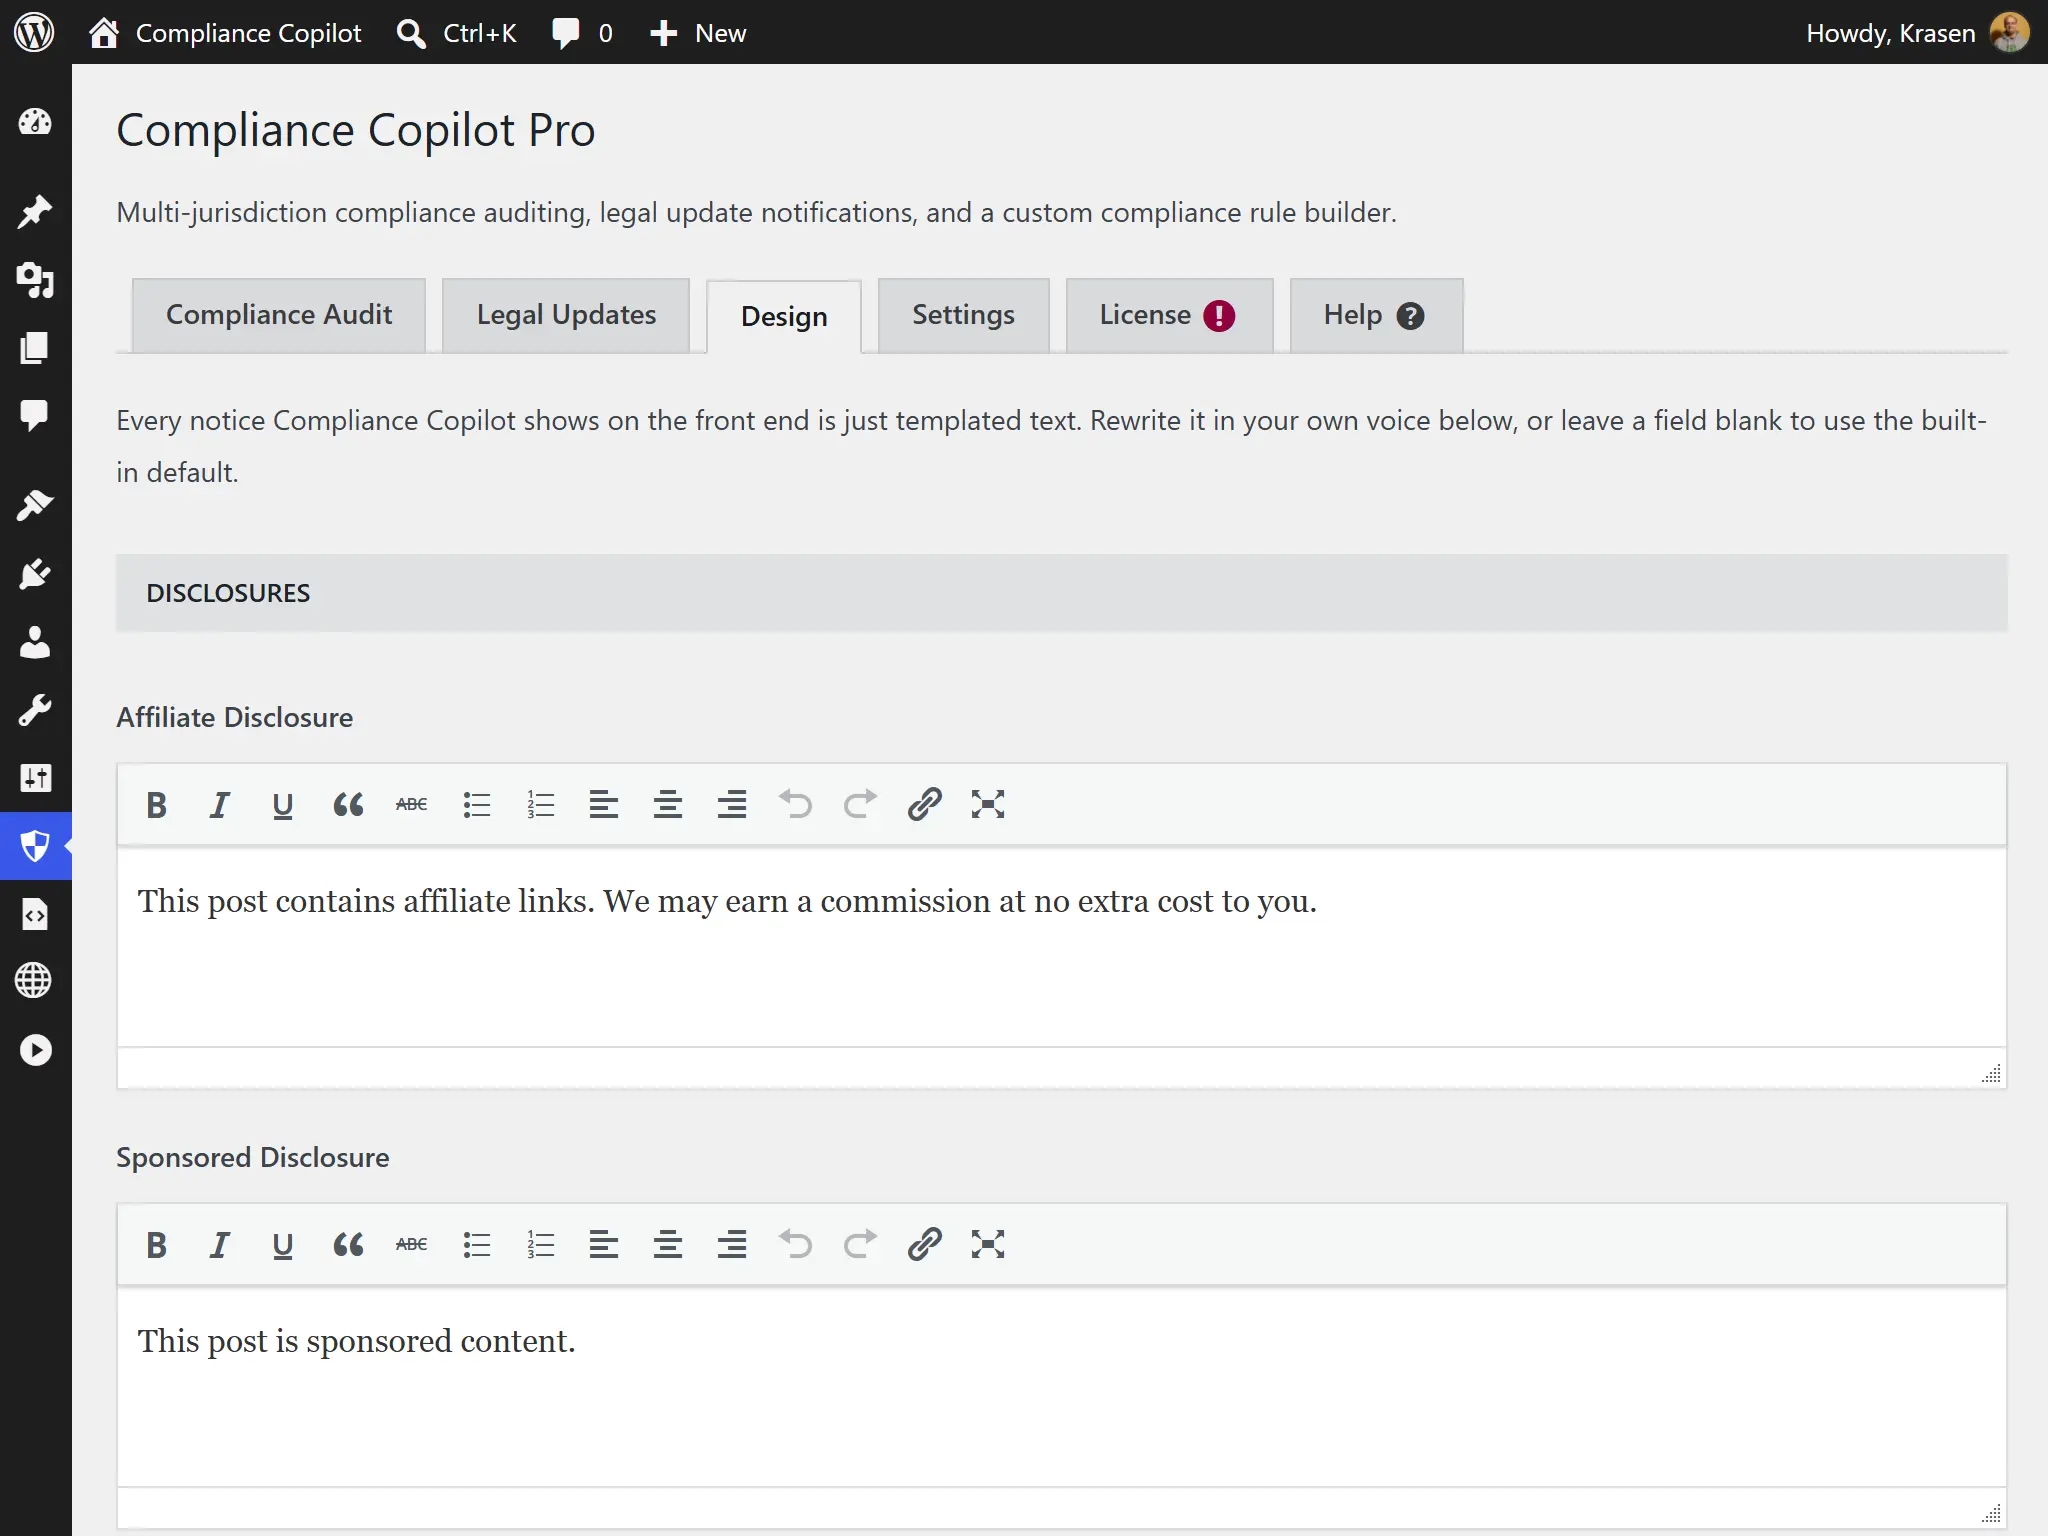Redo in the Affiliate Disclosure editor

pos(860,805)
